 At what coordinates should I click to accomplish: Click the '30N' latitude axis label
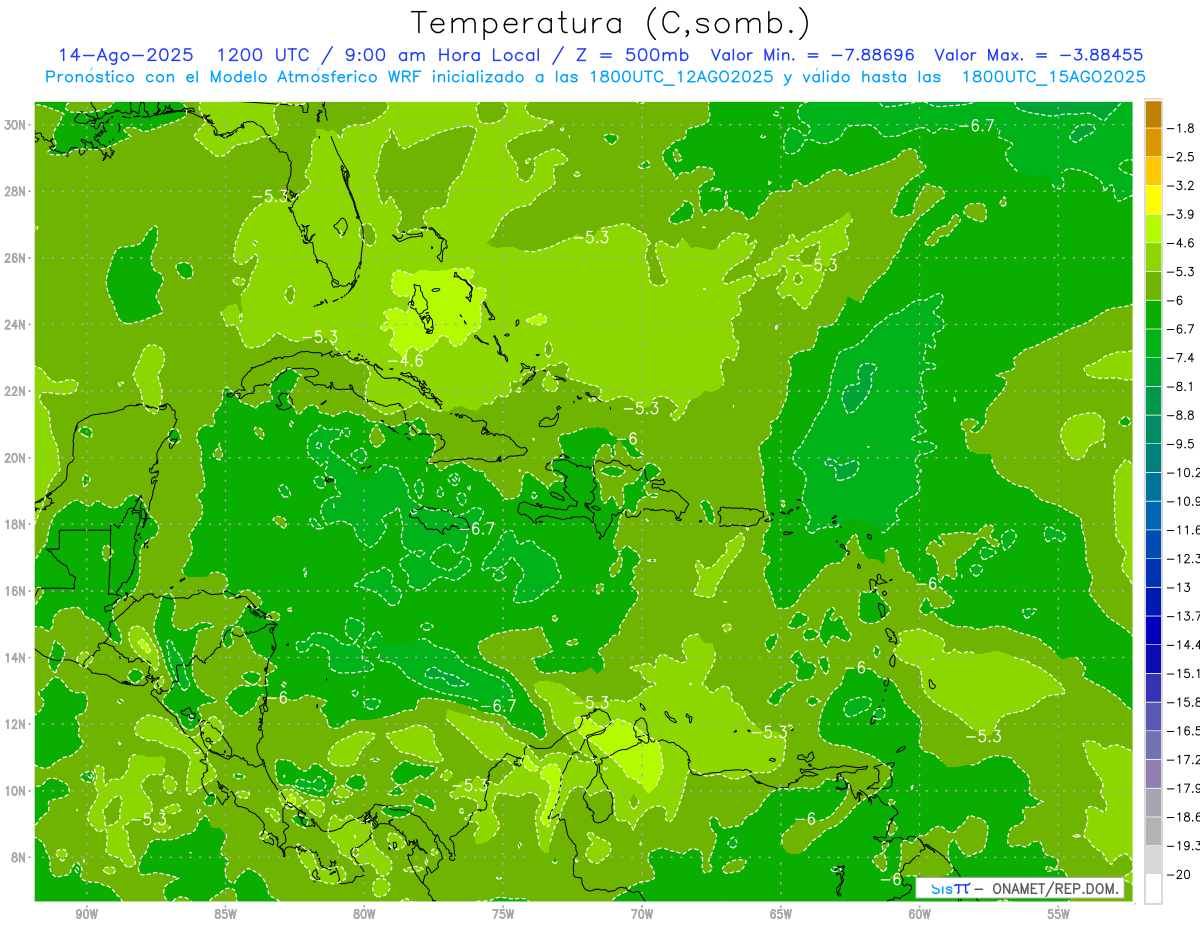pyautogui.click(x=17, y=125)
